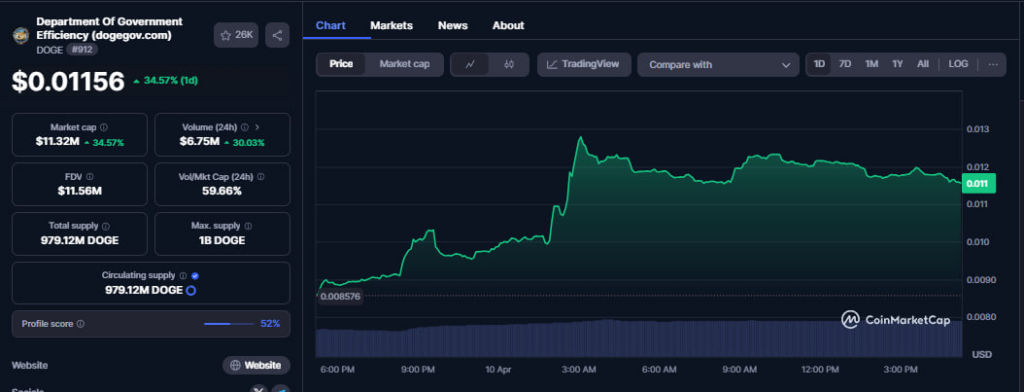Open the Compare with dropdown

[x=718, y=65]
